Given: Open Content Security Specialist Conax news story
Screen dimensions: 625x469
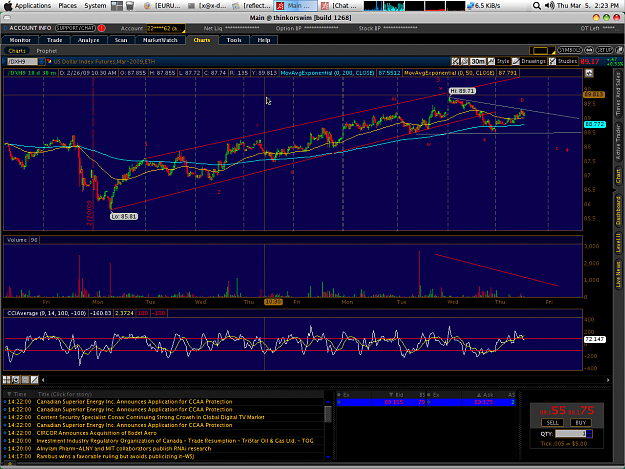Looking at the screenshot, I should (150, 417).
